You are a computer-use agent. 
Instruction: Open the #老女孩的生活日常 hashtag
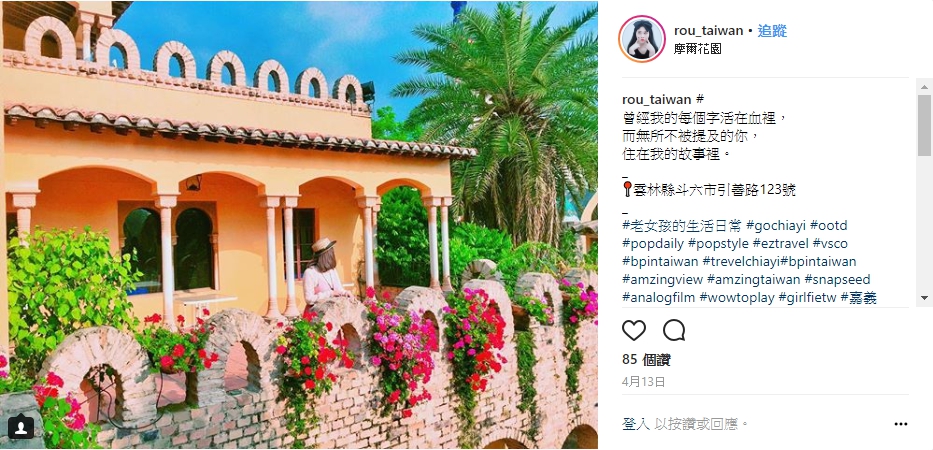(x=682, y=226)
